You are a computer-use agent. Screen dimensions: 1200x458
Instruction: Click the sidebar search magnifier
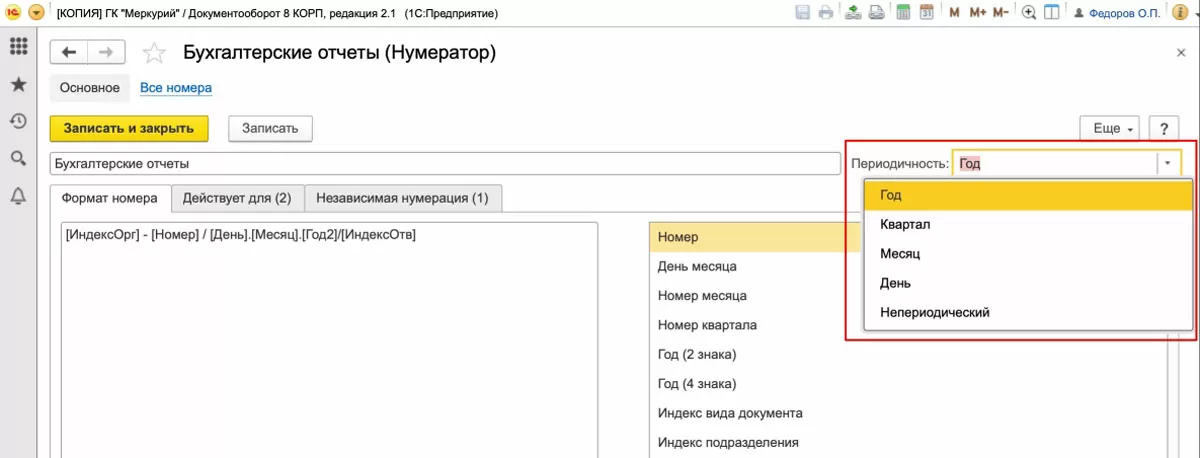click(x=18, y=158)
